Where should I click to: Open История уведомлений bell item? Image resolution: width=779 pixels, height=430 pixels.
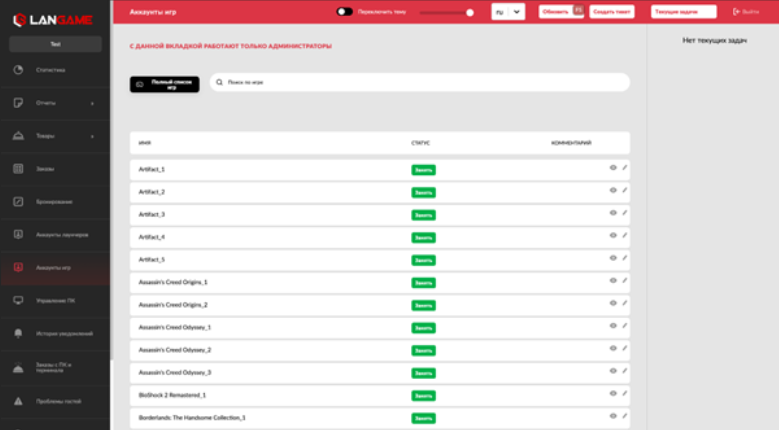(55, 334)
